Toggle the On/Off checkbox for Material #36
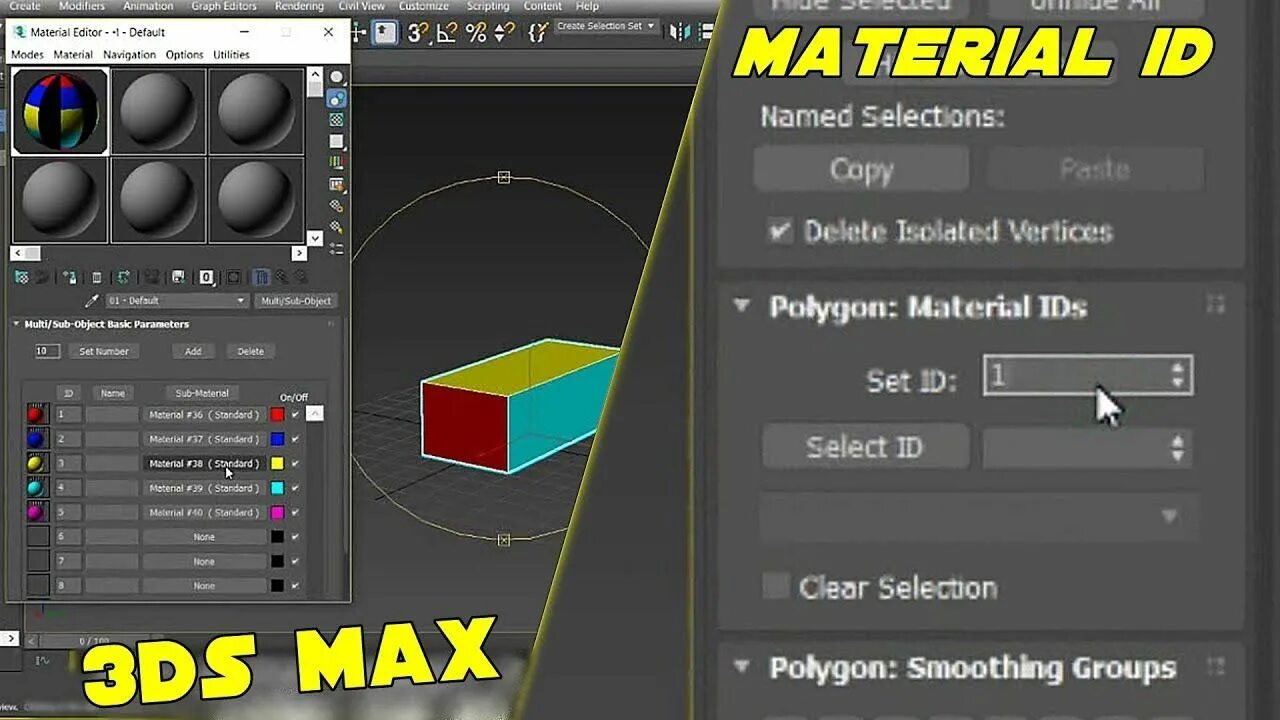The image size is (1280, 720). [293, 414]
